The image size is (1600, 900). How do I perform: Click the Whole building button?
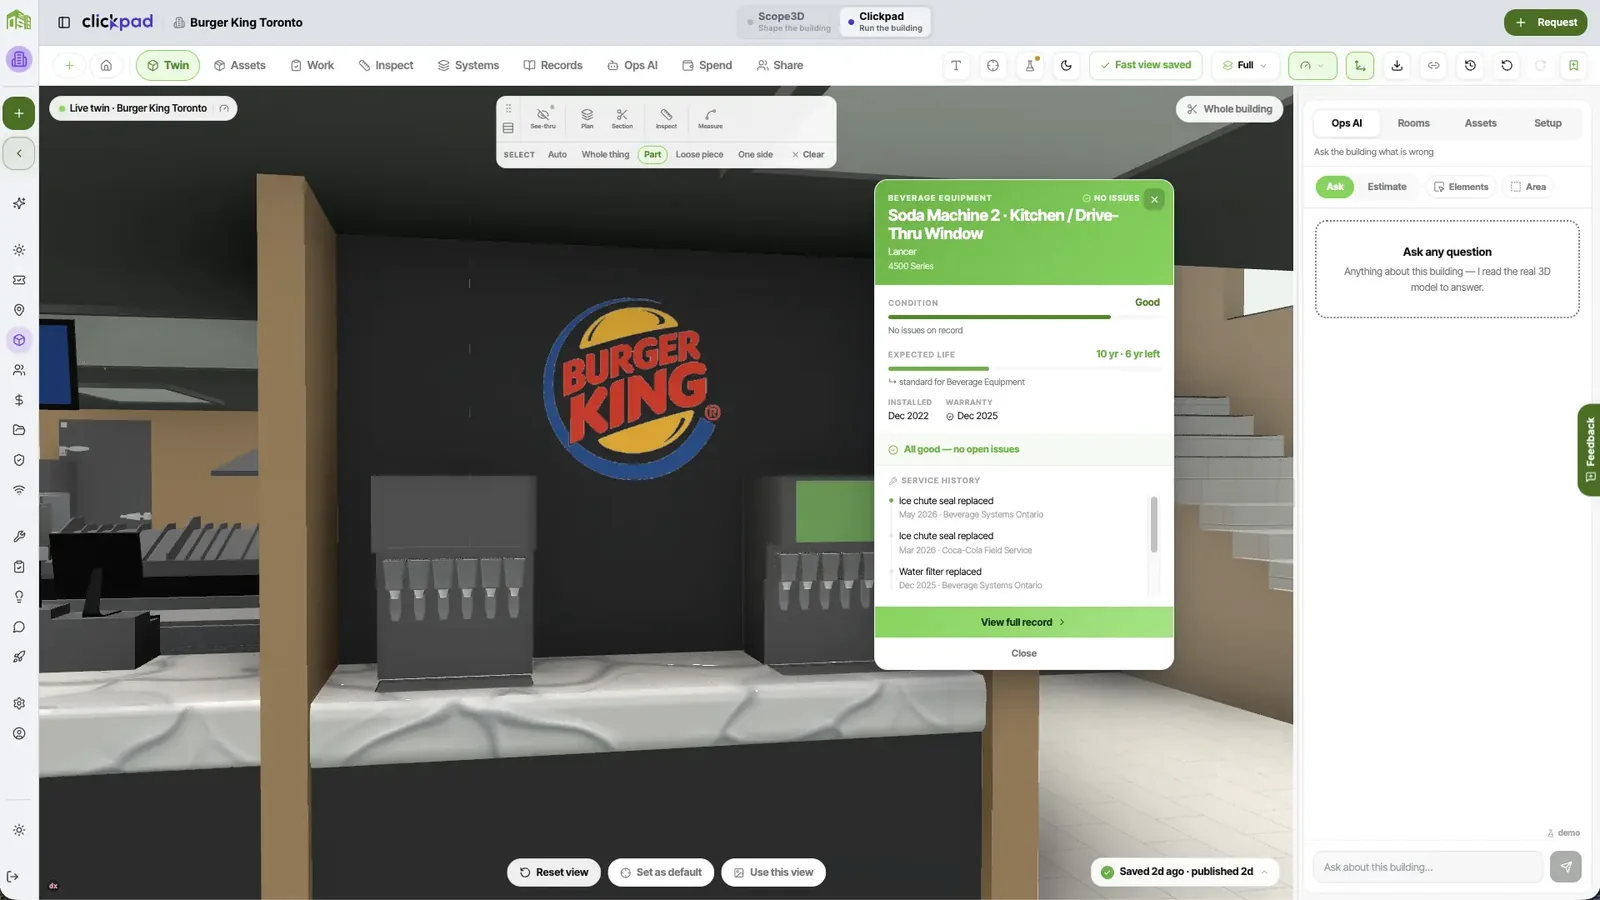(x=1229, y=109)
